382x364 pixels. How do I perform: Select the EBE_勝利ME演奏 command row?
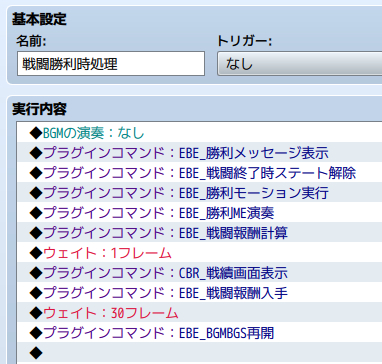199,213
